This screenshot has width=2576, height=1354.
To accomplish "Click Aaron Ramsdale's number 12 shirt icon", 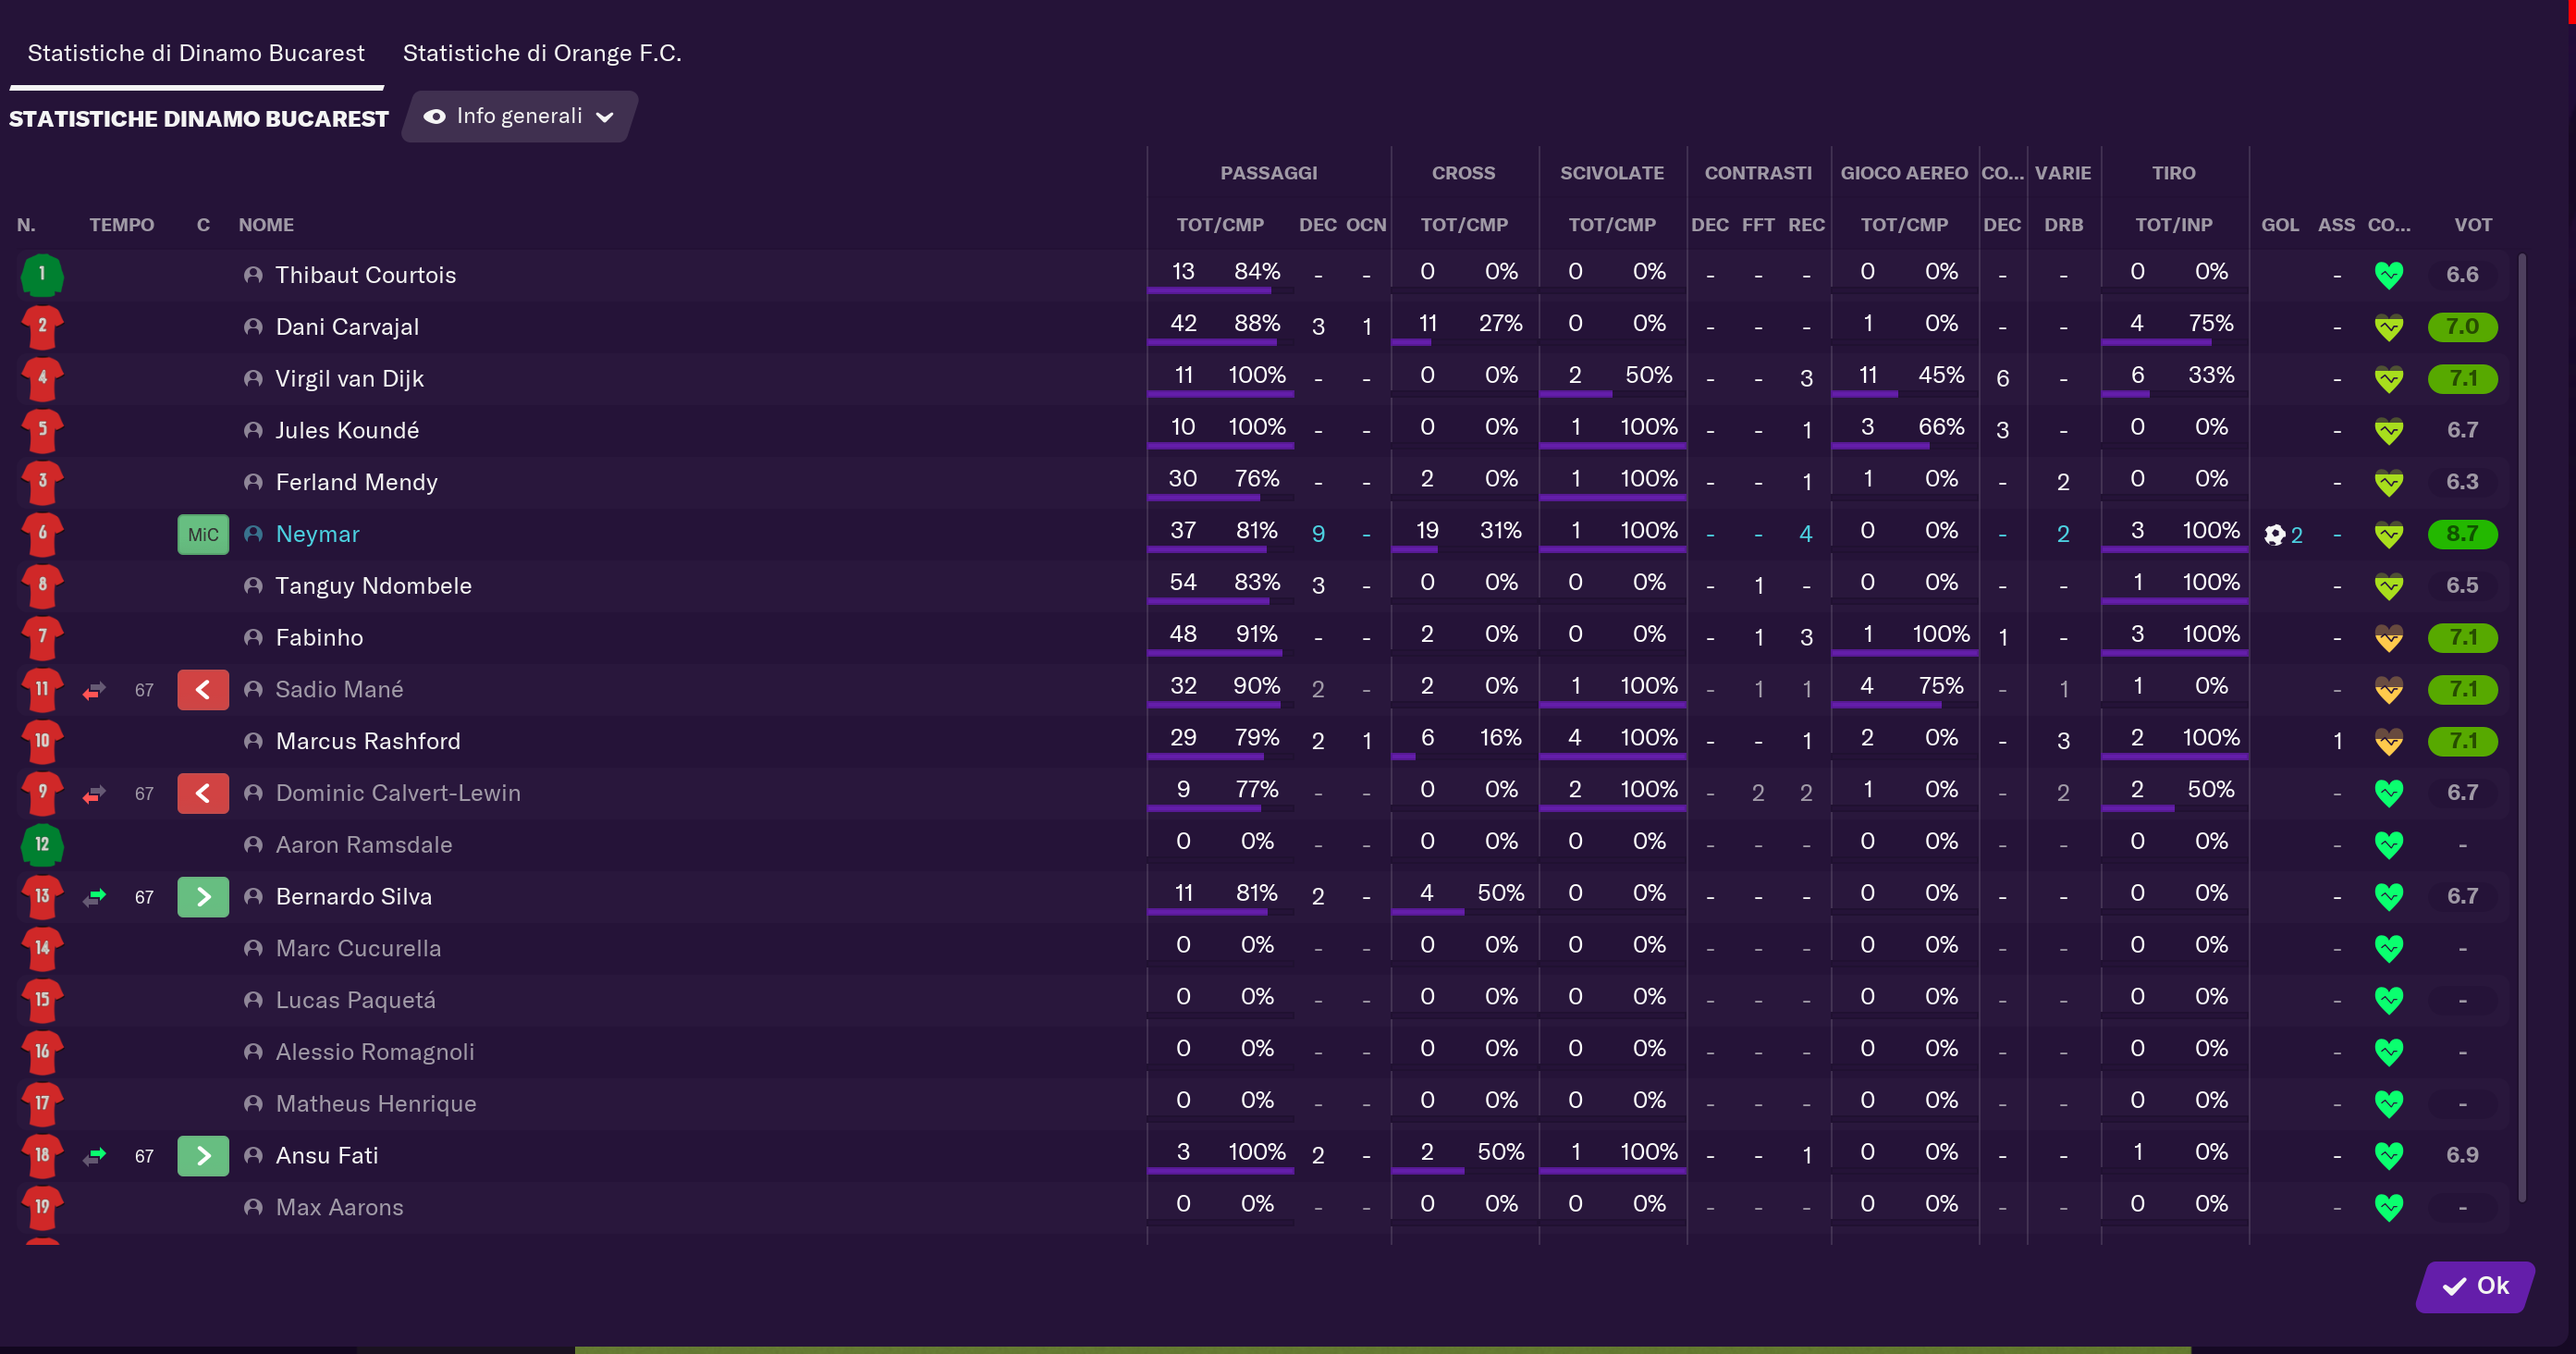I will (42, 845).
